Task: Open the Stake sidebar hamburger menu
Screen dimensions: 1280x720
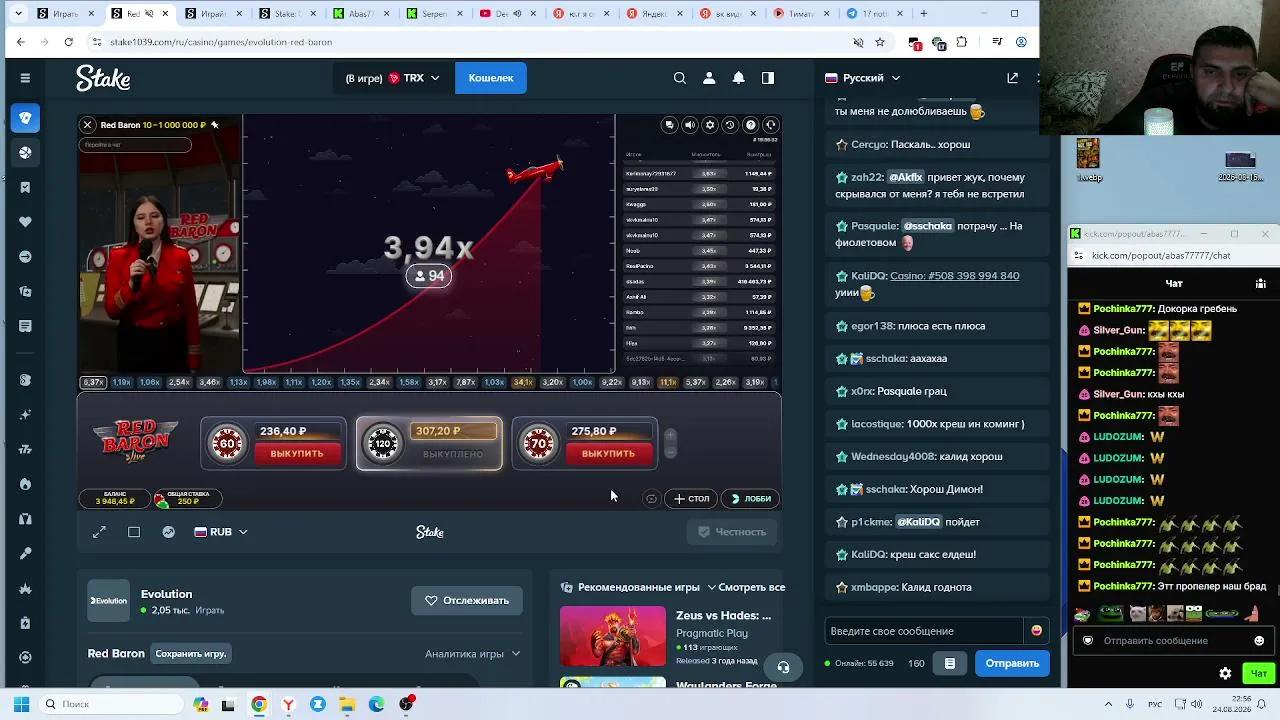Action: point(25,78)
